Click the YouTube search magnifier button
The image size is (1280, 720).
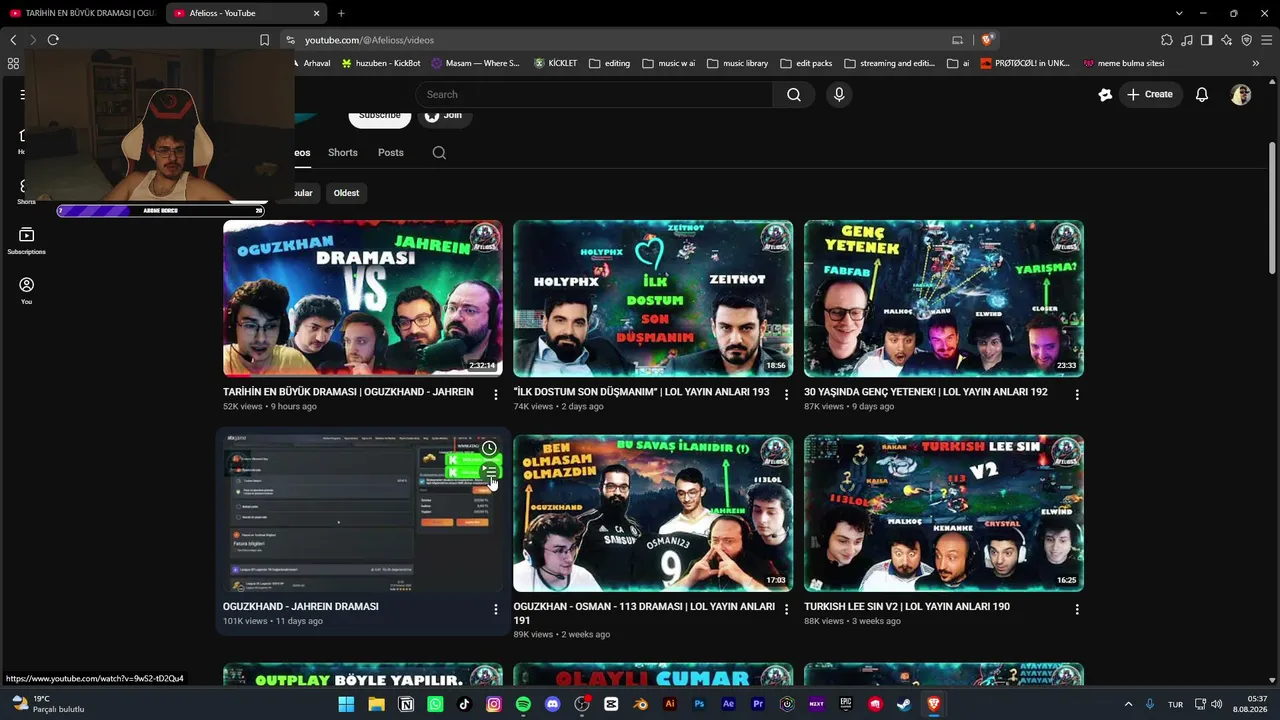click(x=794, y=95)
